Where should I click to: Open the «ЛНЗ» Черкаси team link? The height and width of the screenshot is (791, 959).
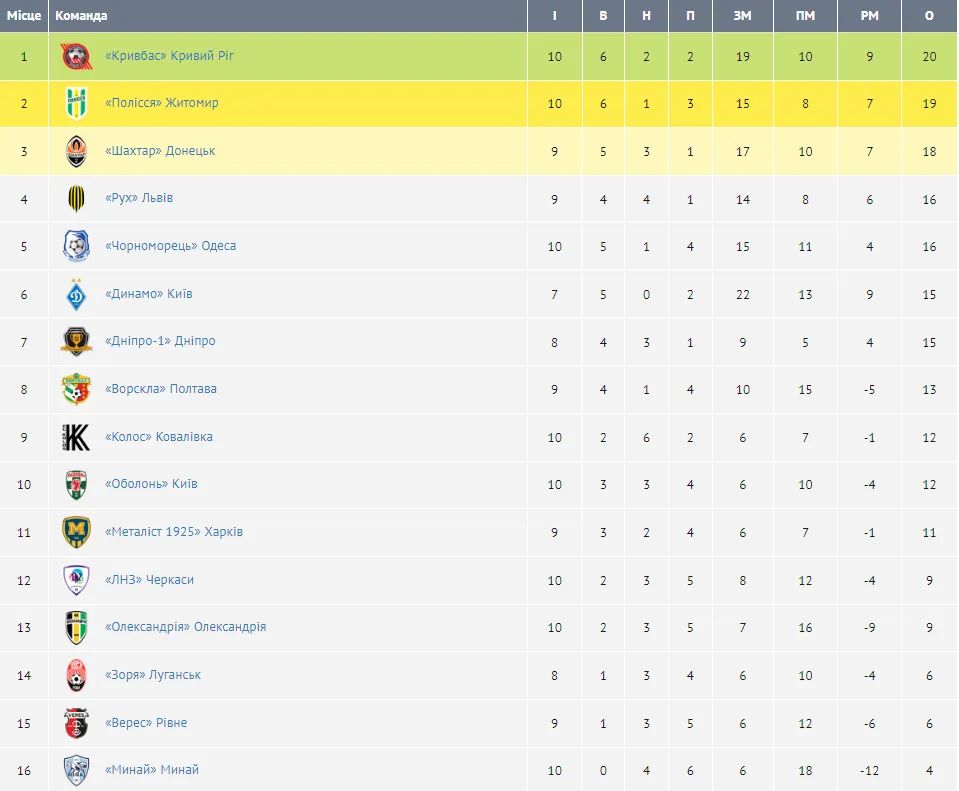coord(149,580)
